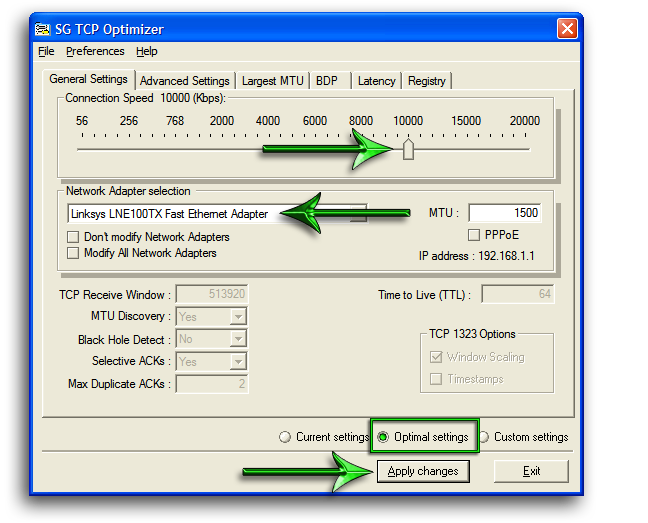648x523 pixels.
Task: Expand the MTU Discovery dropdown
Action: tap(238, 317)
